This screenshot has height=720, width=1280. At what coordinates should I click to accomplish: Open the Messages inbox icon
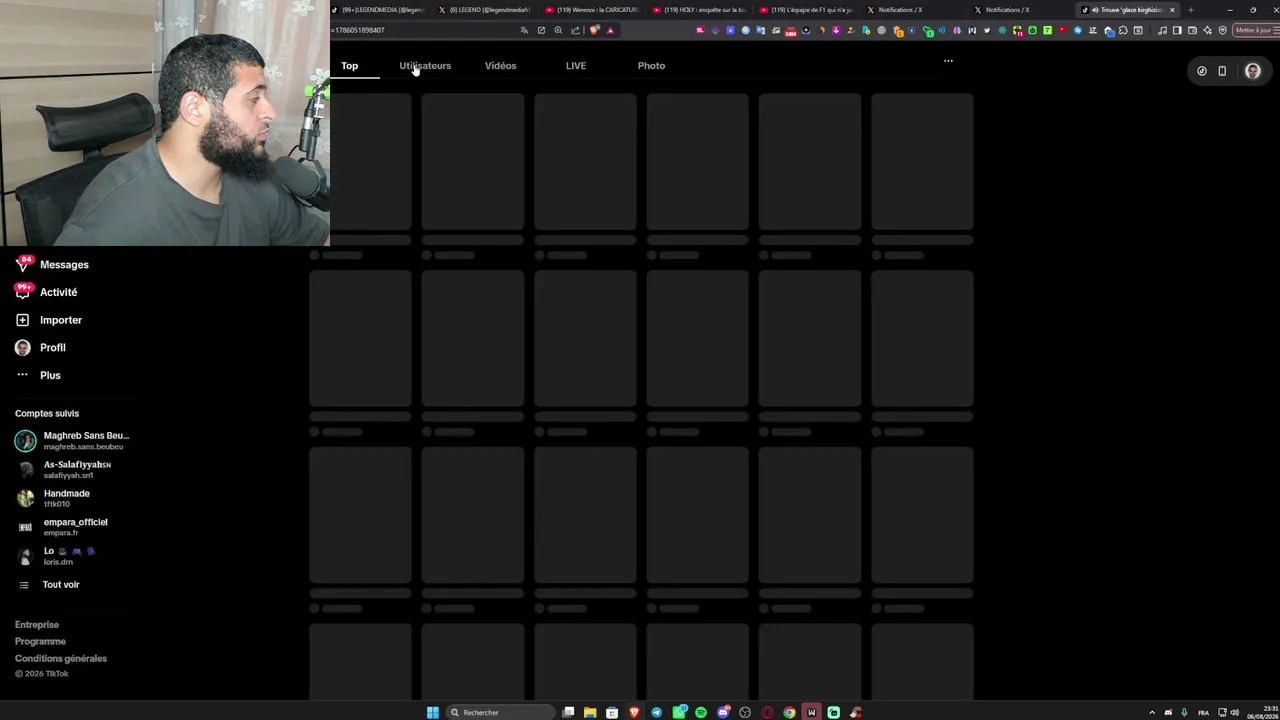click(23, 265)
